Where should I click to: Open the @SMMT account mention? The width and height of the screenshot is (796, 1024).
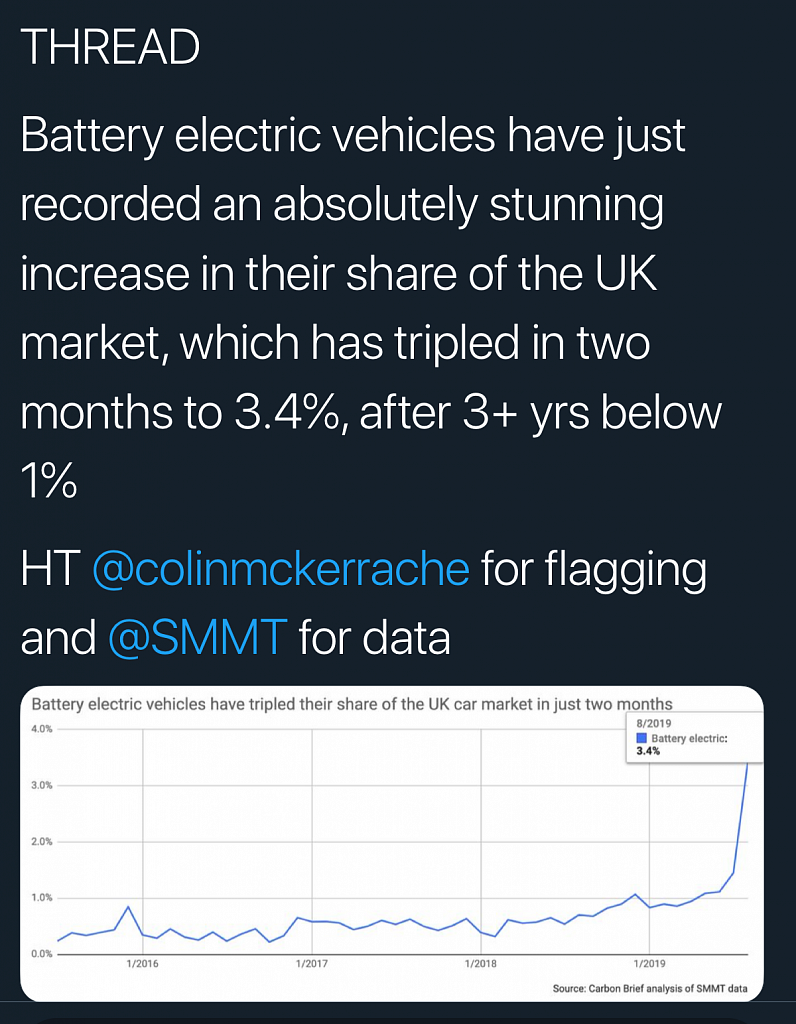(x=197, y=638)
